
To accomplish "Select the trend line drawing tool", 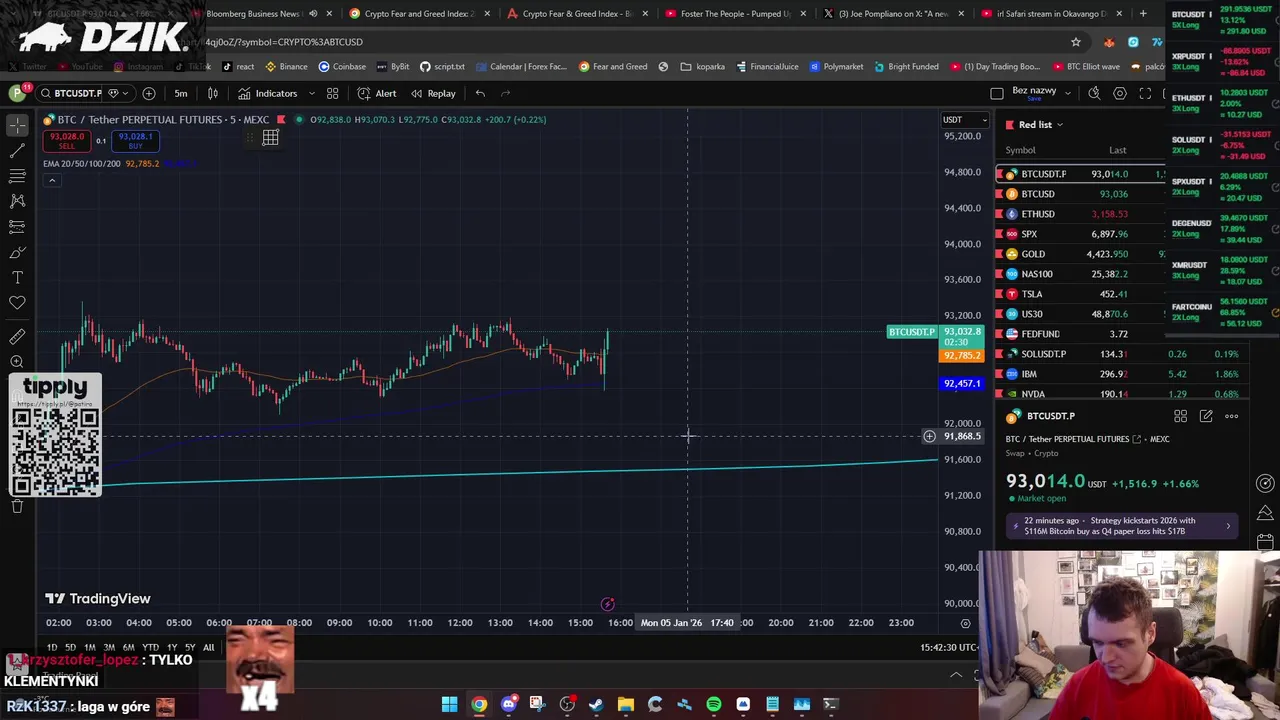I will [x=17, y=150].
